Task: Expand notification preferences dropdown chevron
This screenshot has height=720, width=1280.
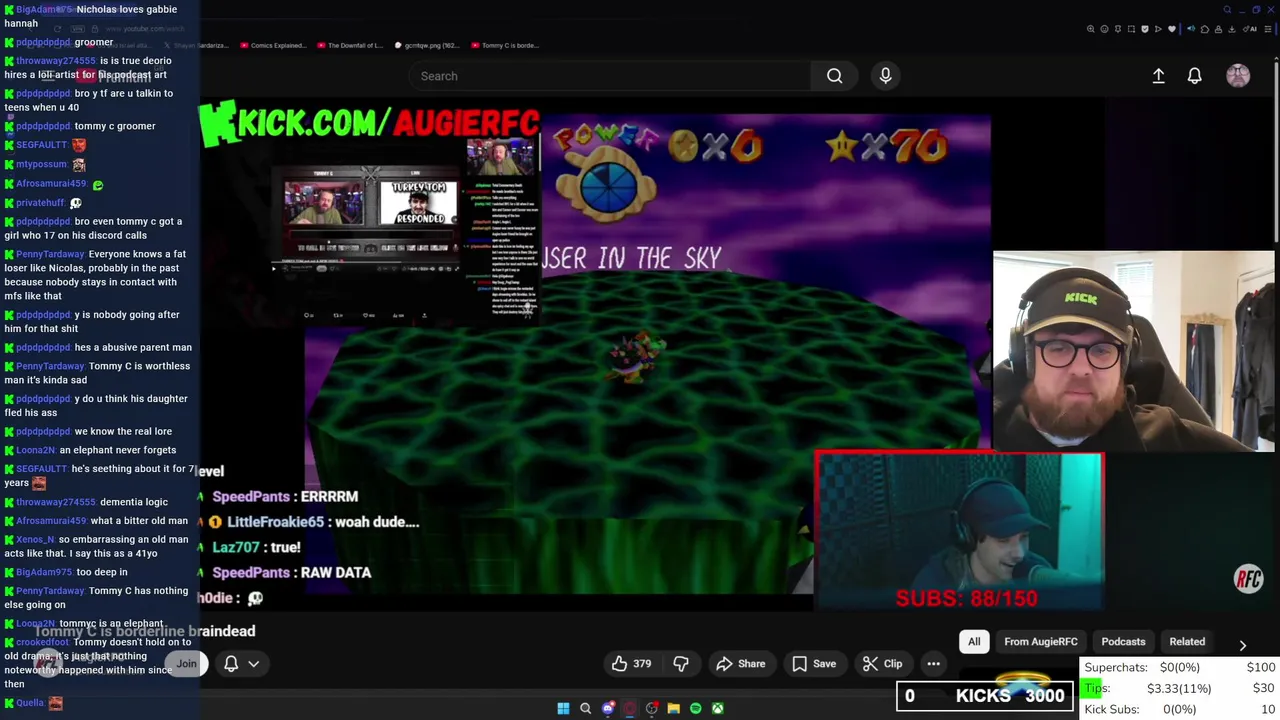Action: click(x=254, y=663)
